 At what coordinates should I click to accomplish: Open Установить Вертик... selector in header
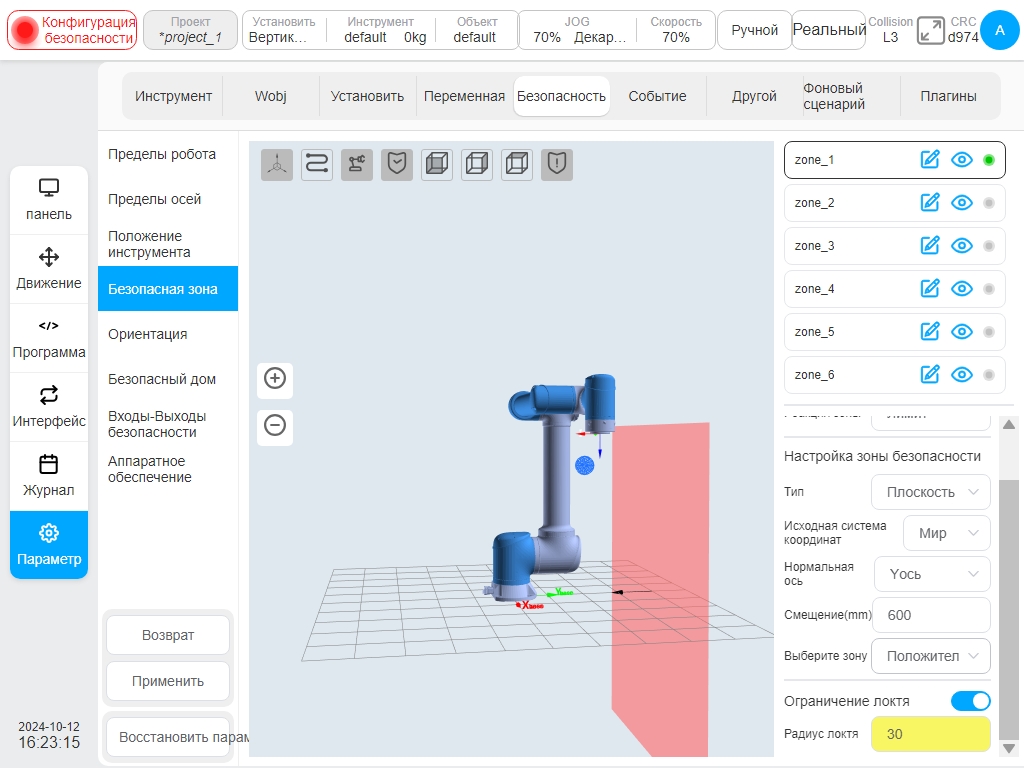283,30
